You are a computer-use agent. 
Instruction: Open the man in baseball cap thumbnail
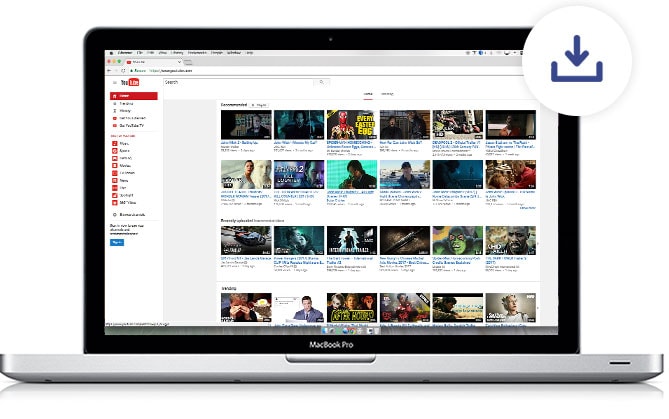[405, 174]
